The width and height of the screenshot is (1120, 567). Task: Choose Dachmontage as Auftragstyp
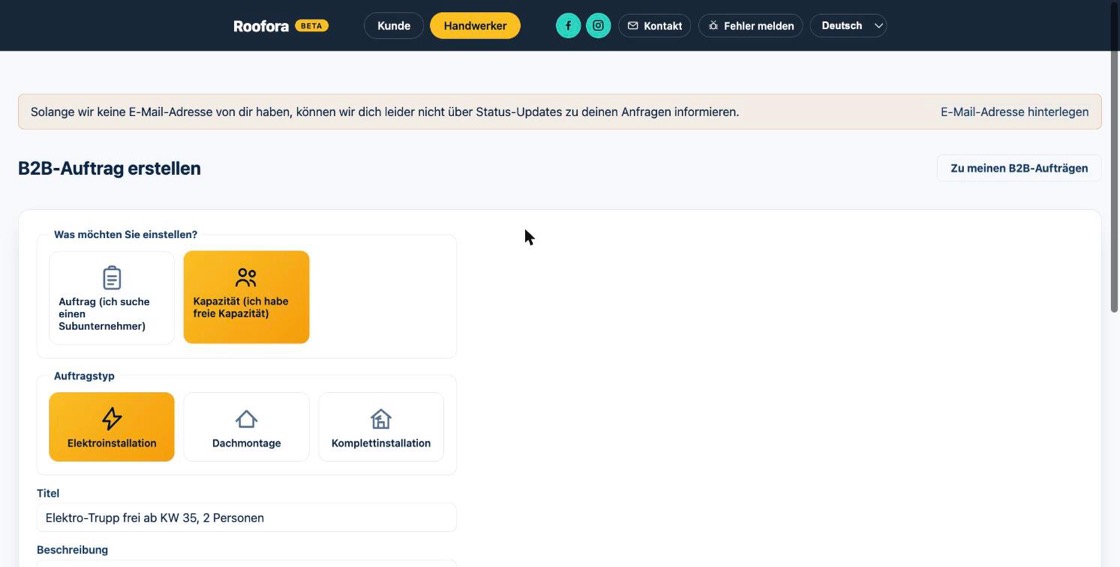pyautogui.click(x=246, y=427)
